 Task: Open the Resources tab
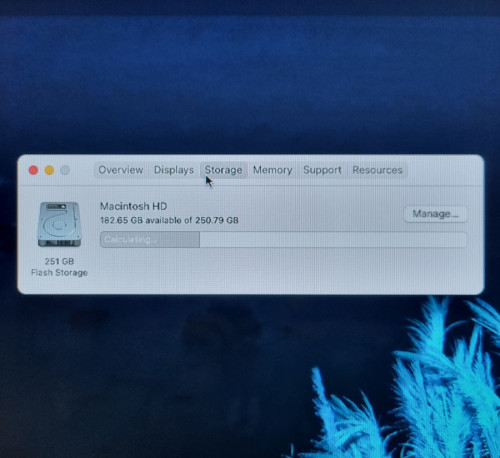tap(377, 170)
